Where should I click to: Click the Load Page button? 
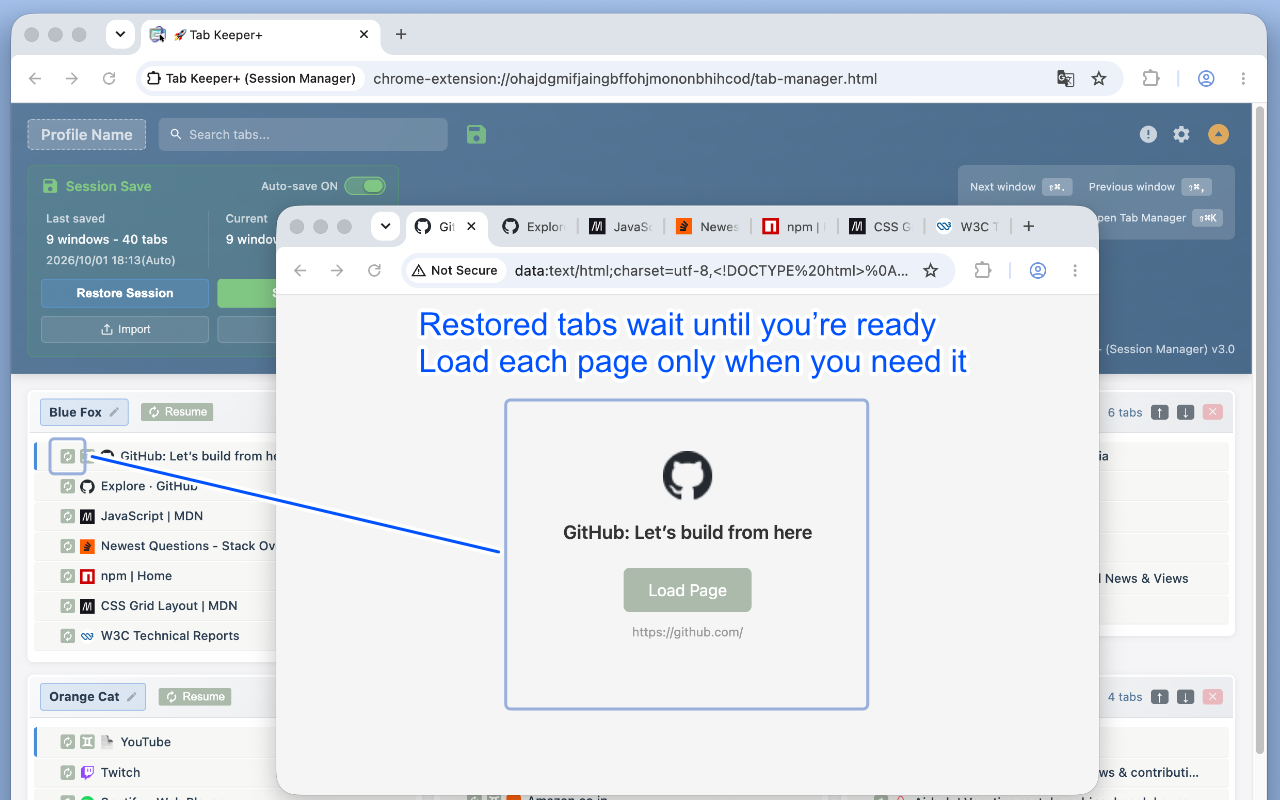click(x=687, y=590)
